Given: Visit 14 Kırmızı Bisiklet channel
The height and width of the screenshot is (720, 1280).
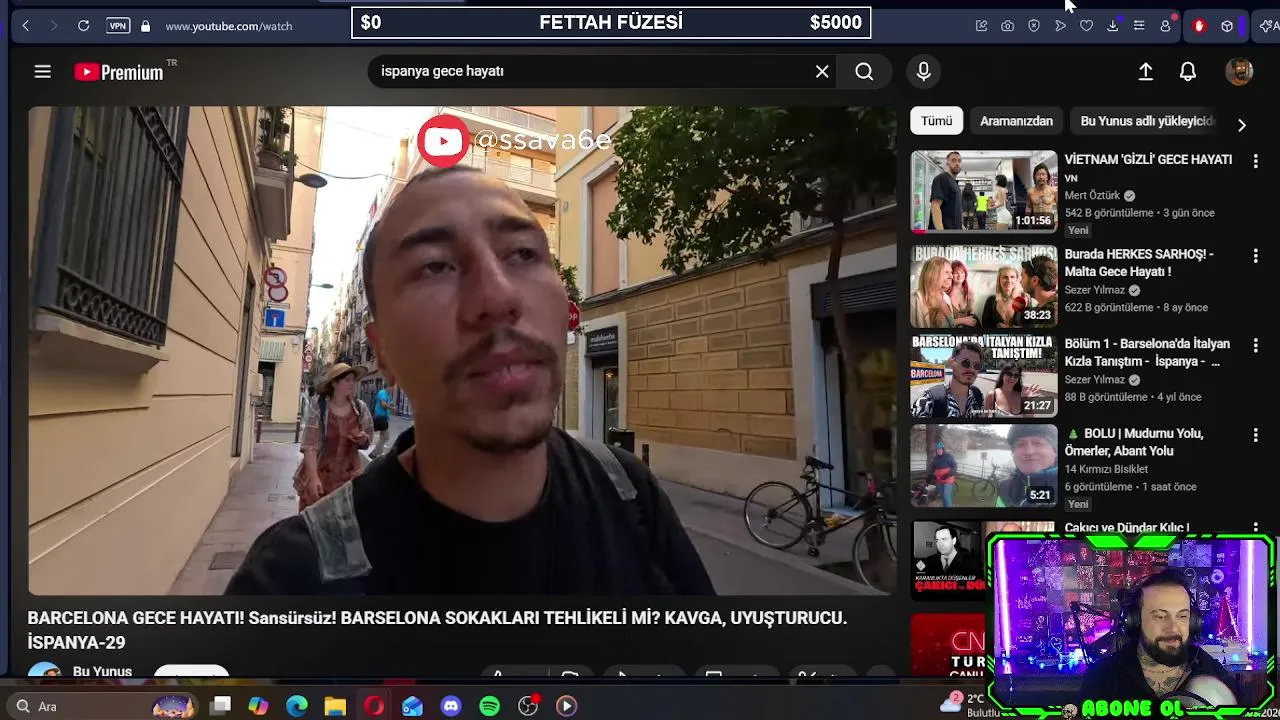Looking at the screenshot, I should coord(1106,469).
